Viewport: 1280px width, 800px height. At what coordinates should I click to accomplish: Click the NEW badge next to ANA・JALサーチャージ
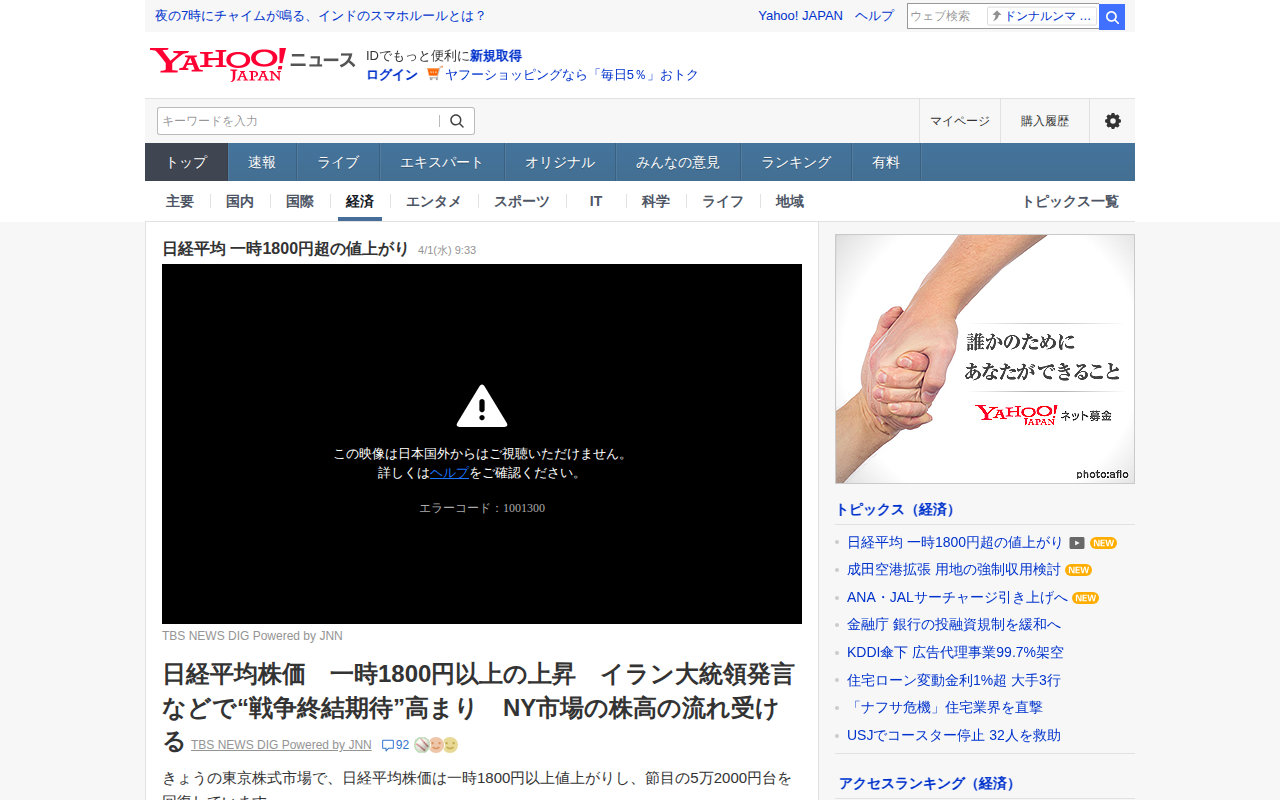click(1085, 598)
